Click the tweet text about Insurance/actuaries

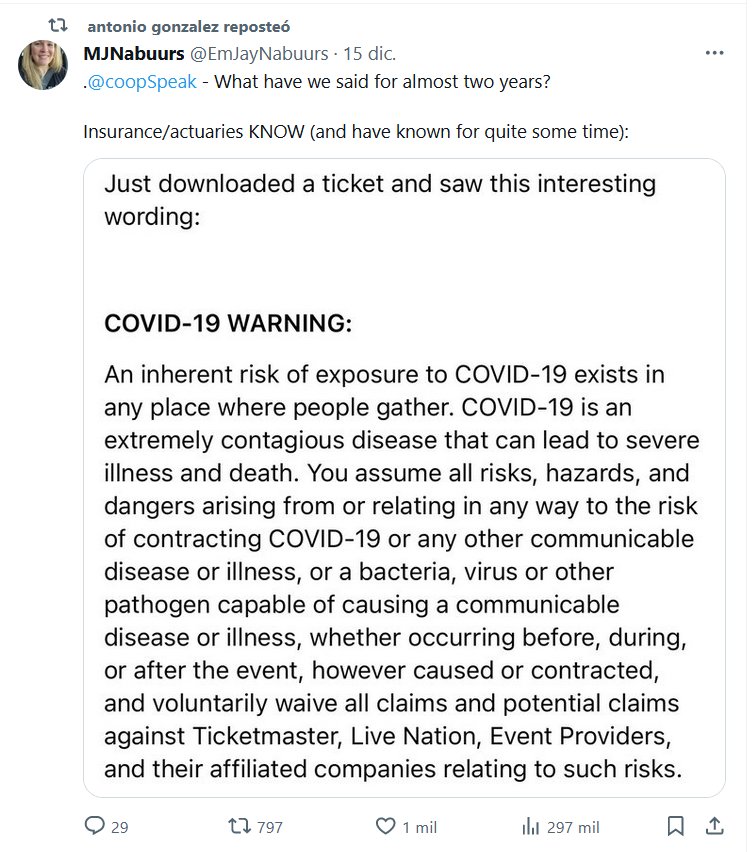(356, 132)
